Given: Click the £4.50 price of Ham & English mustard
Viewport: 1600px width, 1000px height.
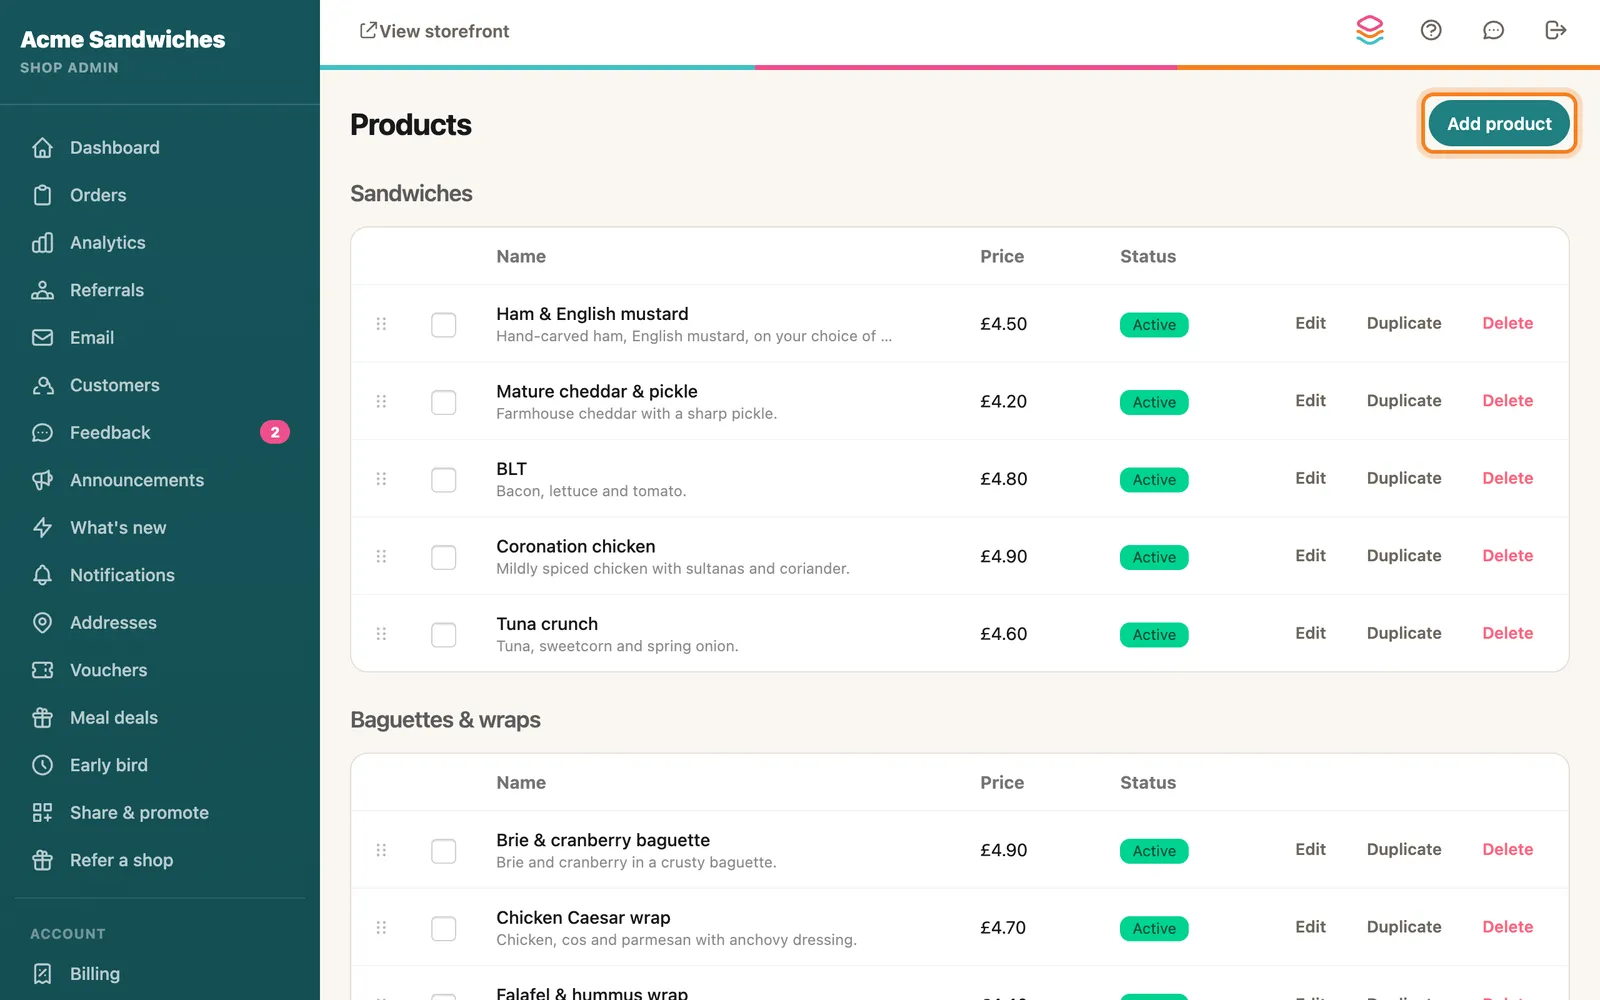Looking at the screenshot, I should [x=1004, y=324].
